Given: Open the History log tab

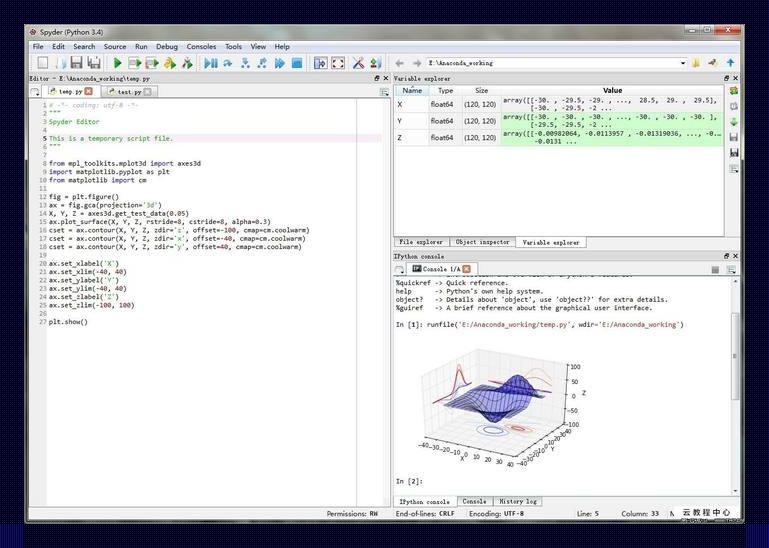Looking at the screenshot, I should [518, 501].
